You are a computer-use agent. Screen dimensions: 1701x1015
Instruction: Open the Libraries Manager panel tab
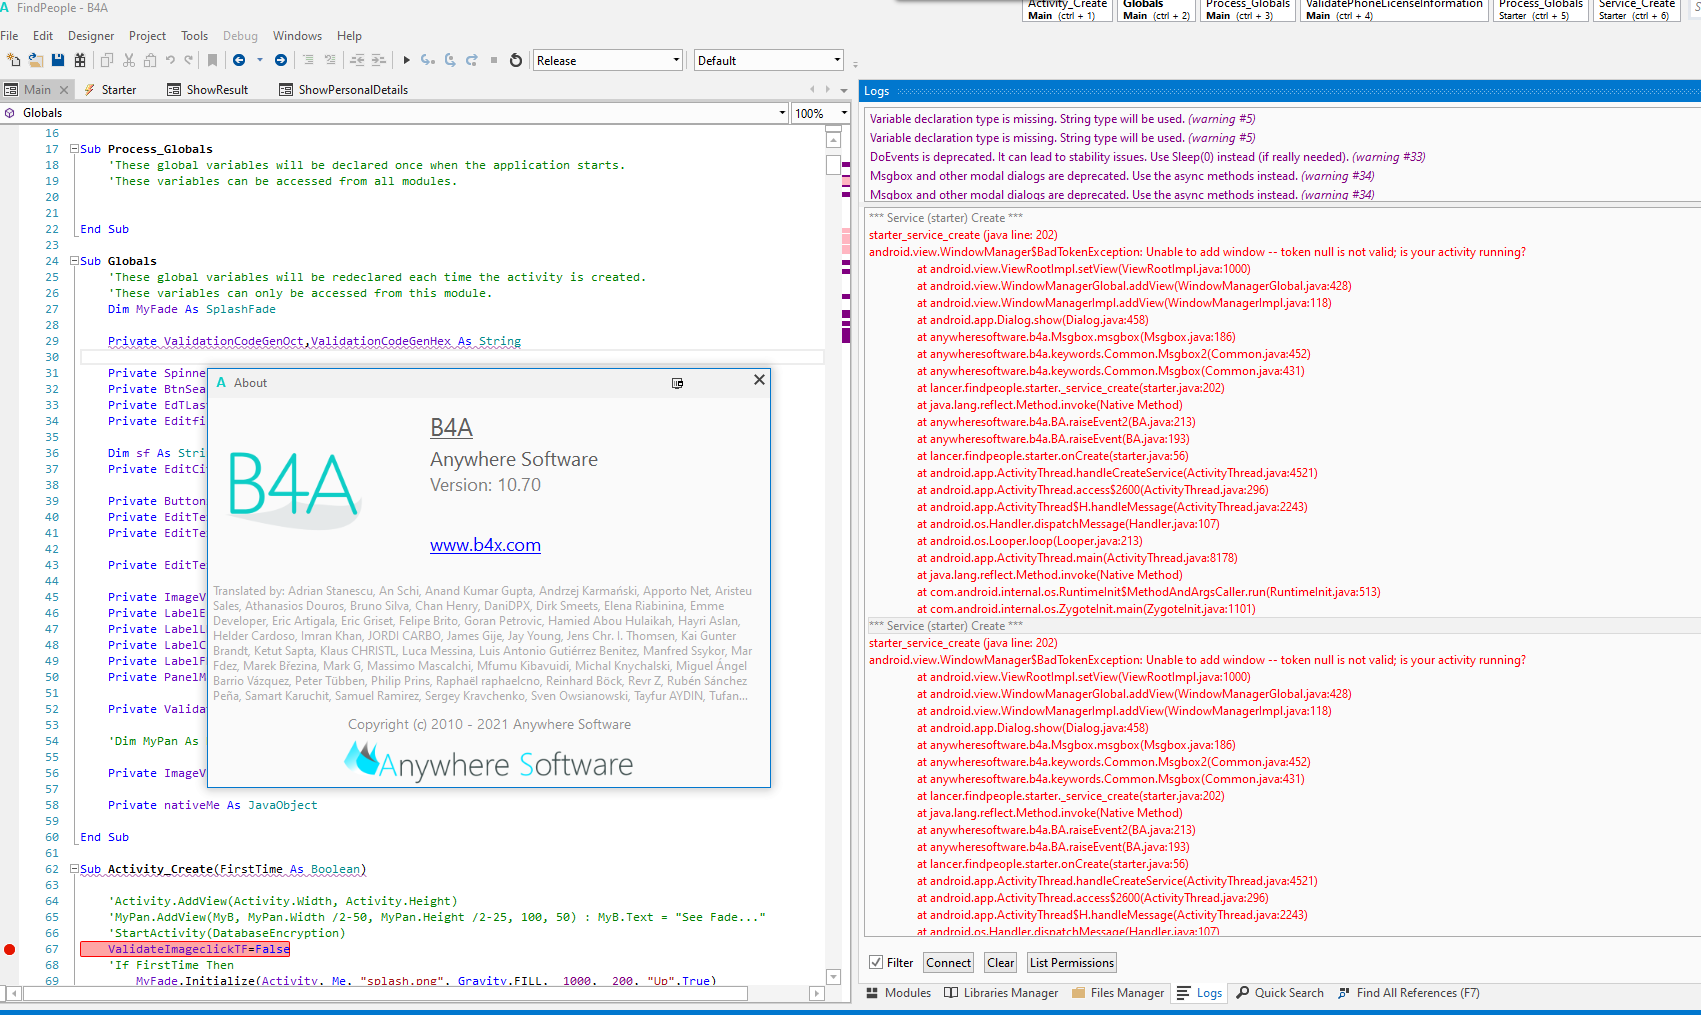(x=1001, y=993)
